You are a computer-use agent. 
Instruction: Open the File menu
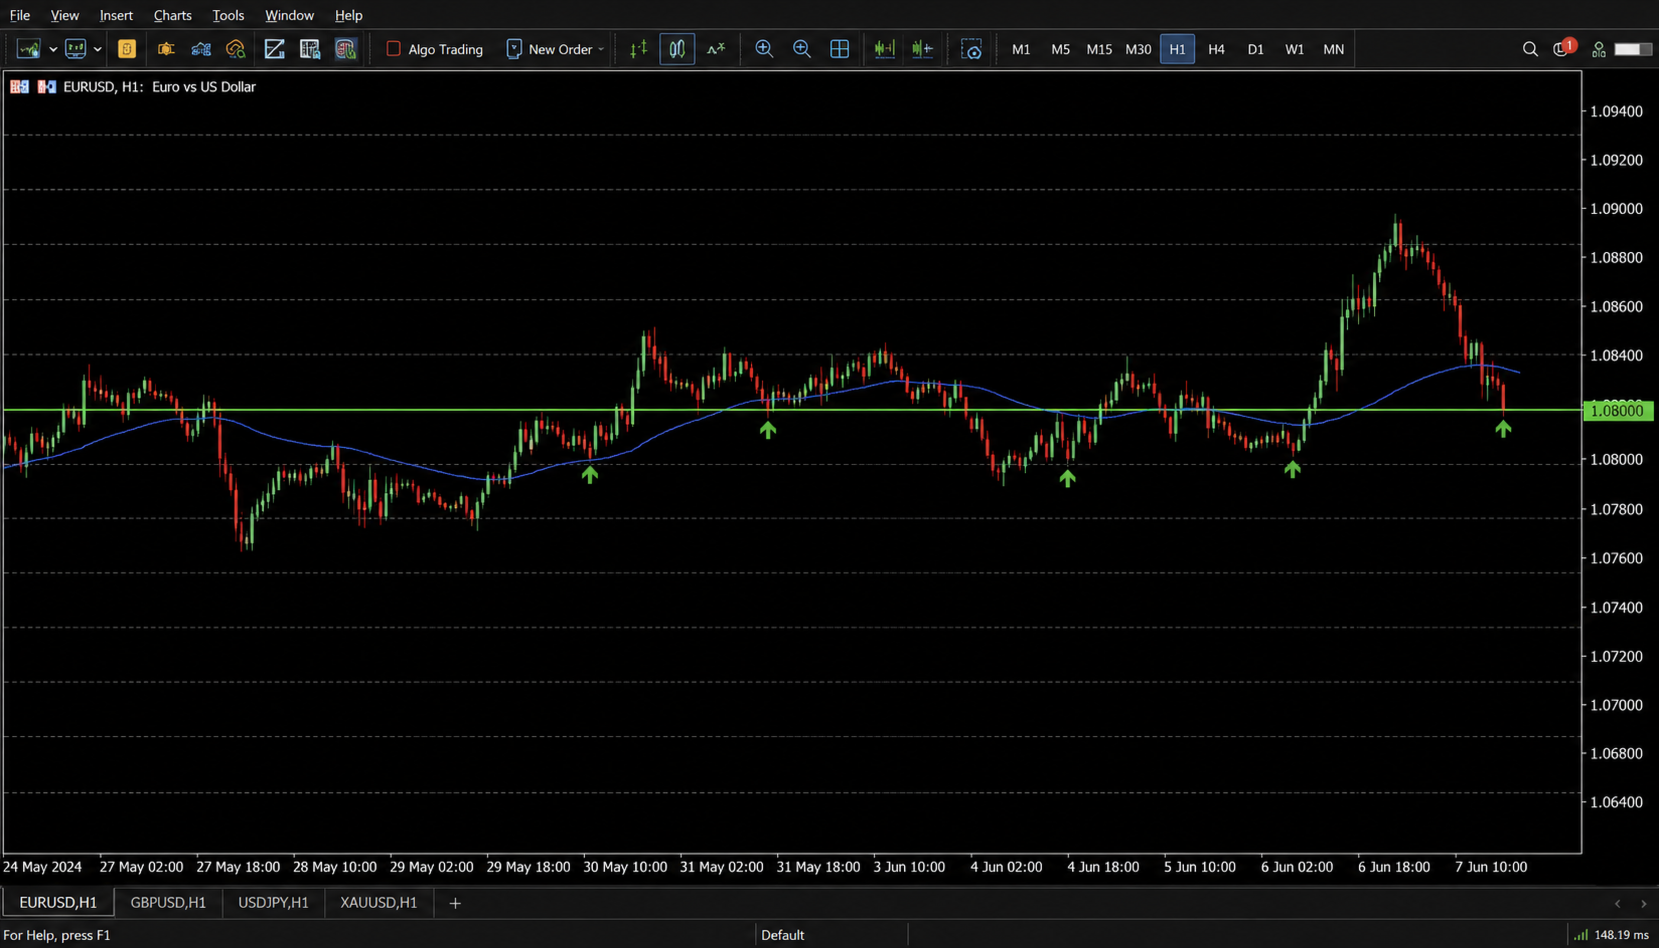(20, 15)
